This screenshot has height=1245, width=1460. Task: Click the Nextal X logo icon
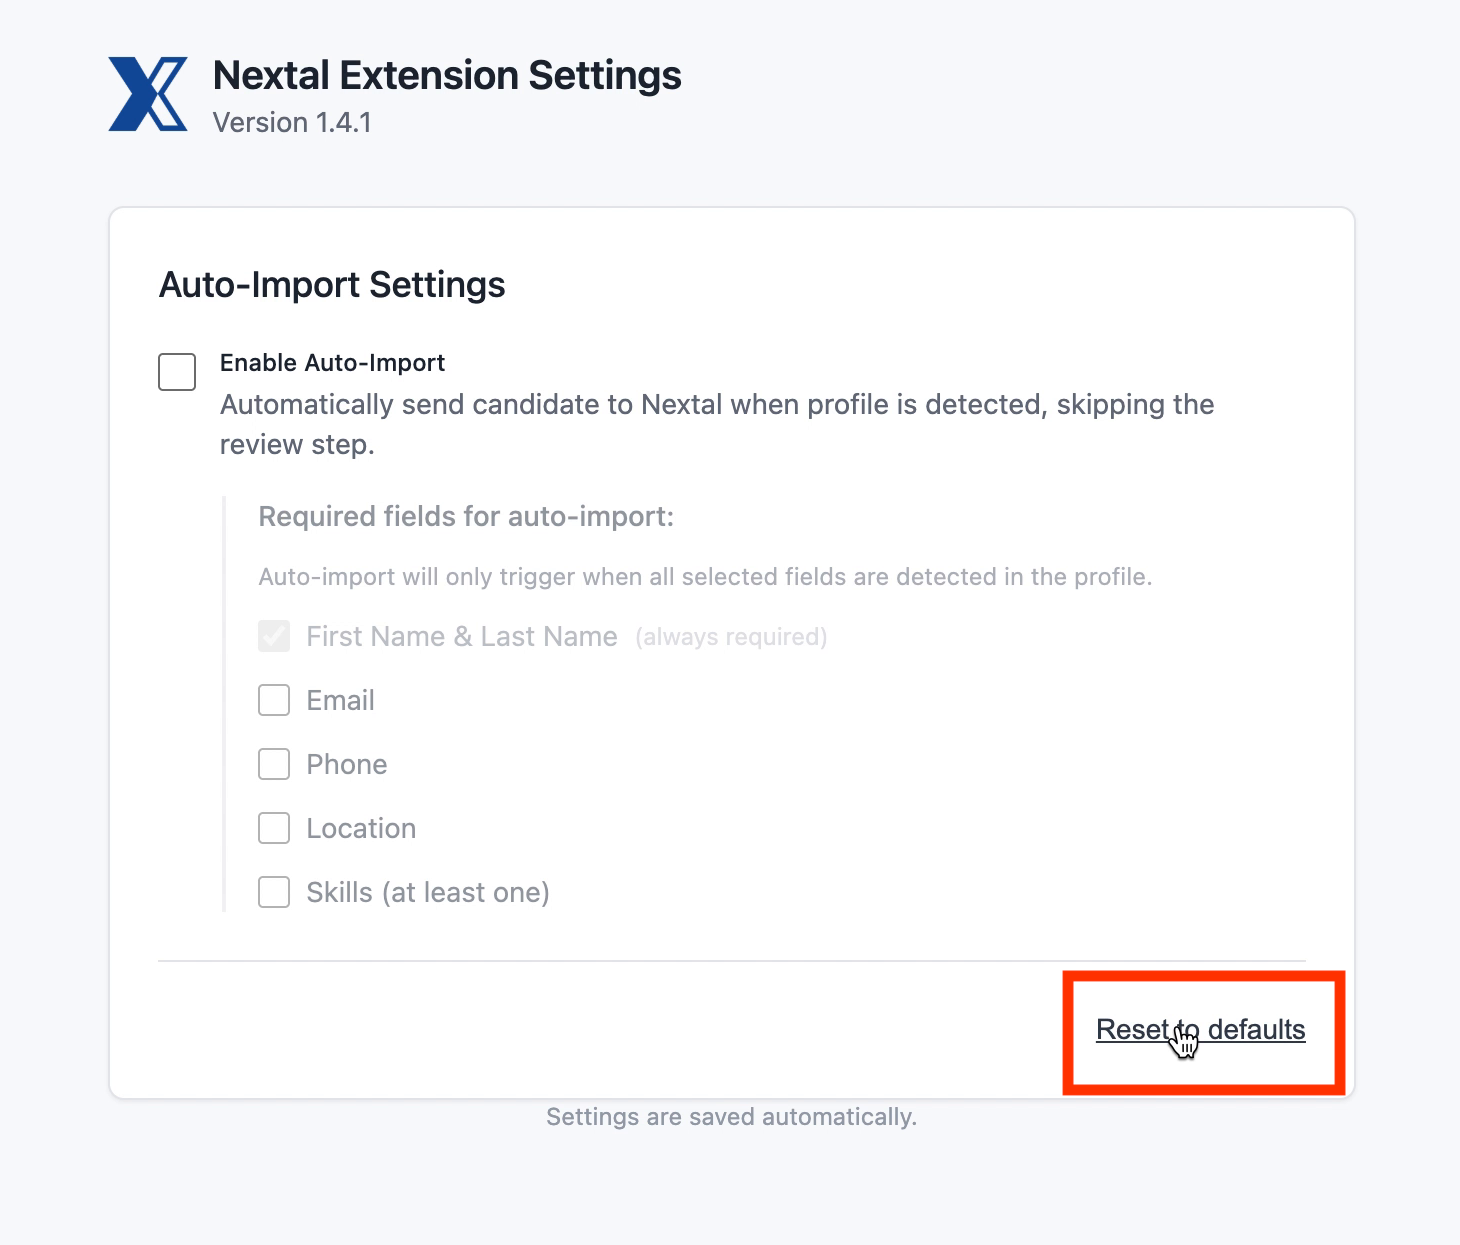(148, 94)
